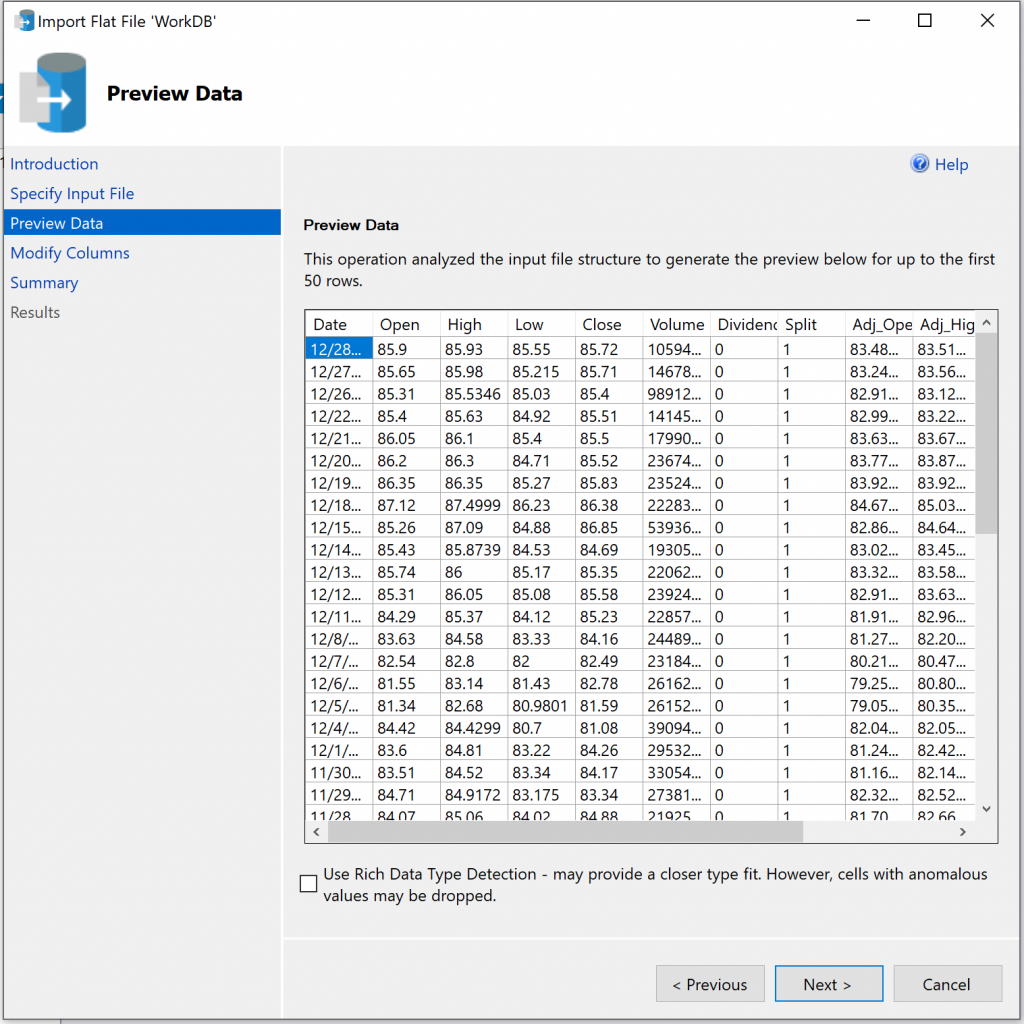
Task: Click the 12/8/... date cell
Action: [x=340, y=639]
